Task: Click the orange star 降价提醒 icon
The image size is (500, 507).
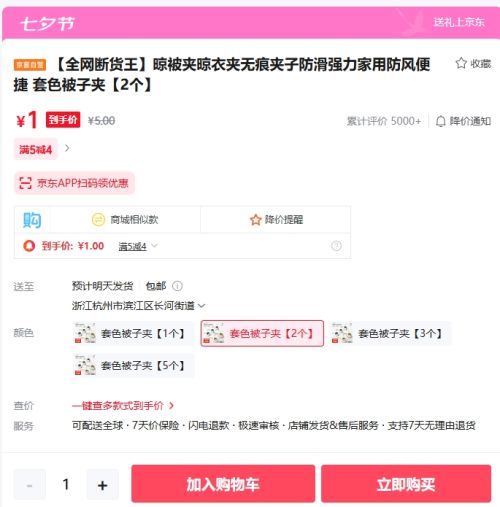Action: 255,220
